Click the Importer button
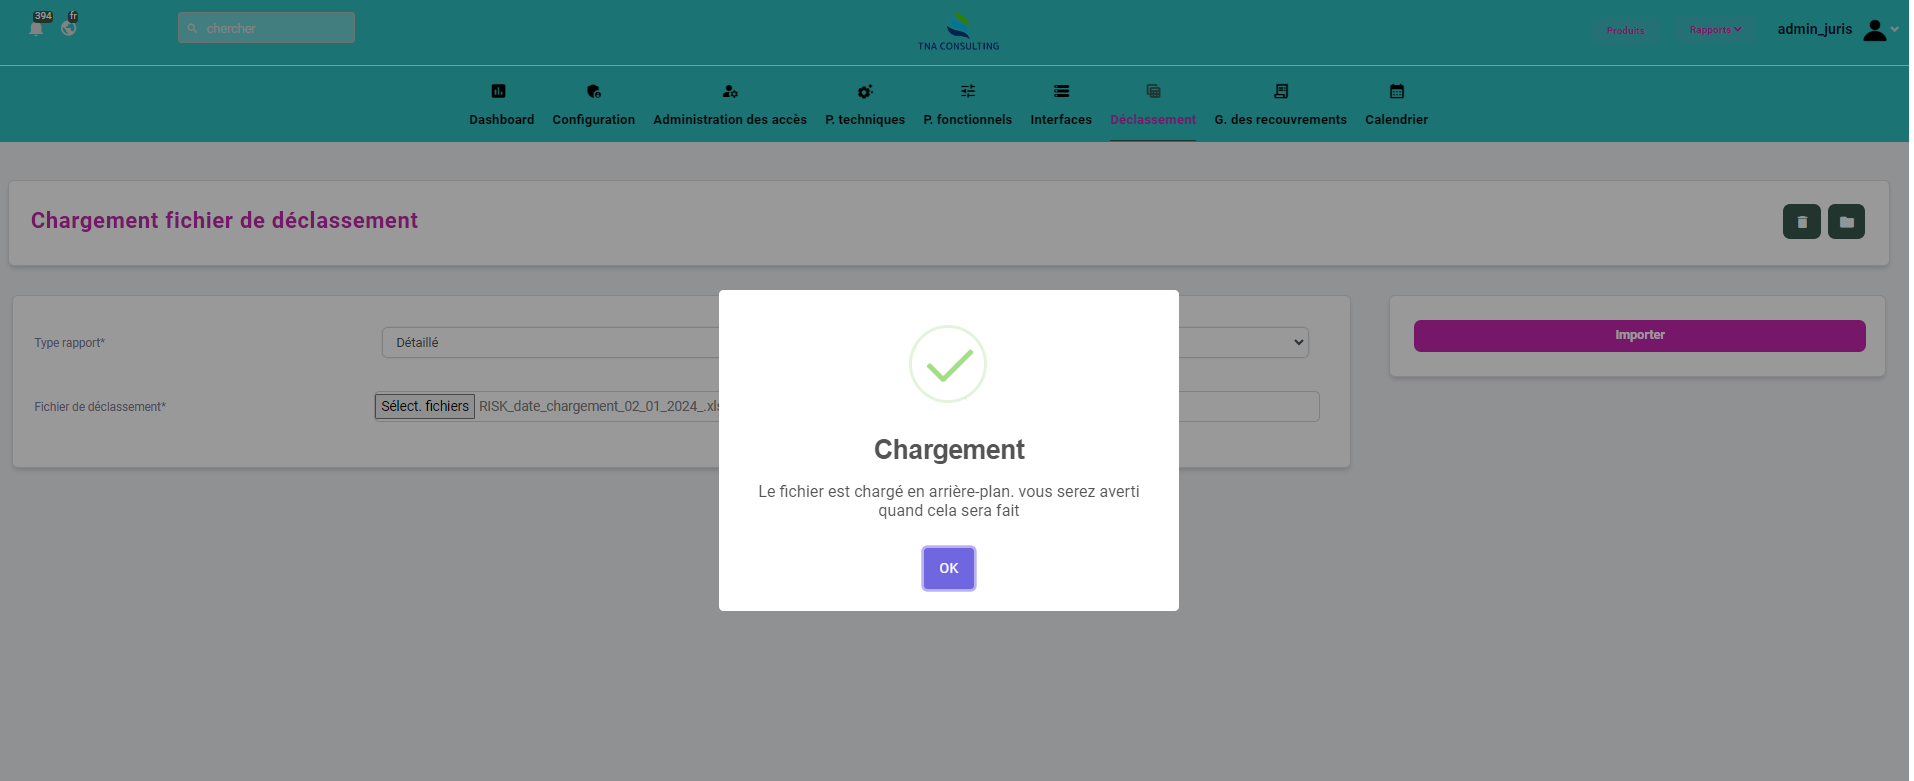 coord(1639,336)
